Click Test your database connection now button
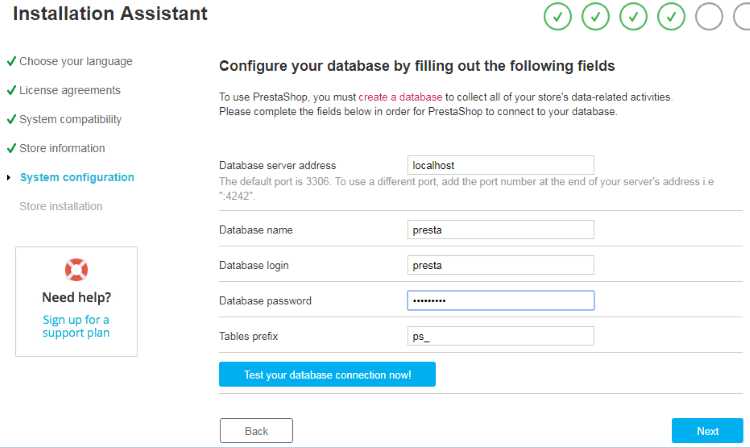The image size is (750, 448). pyautogui.click(x=327, y=374)
